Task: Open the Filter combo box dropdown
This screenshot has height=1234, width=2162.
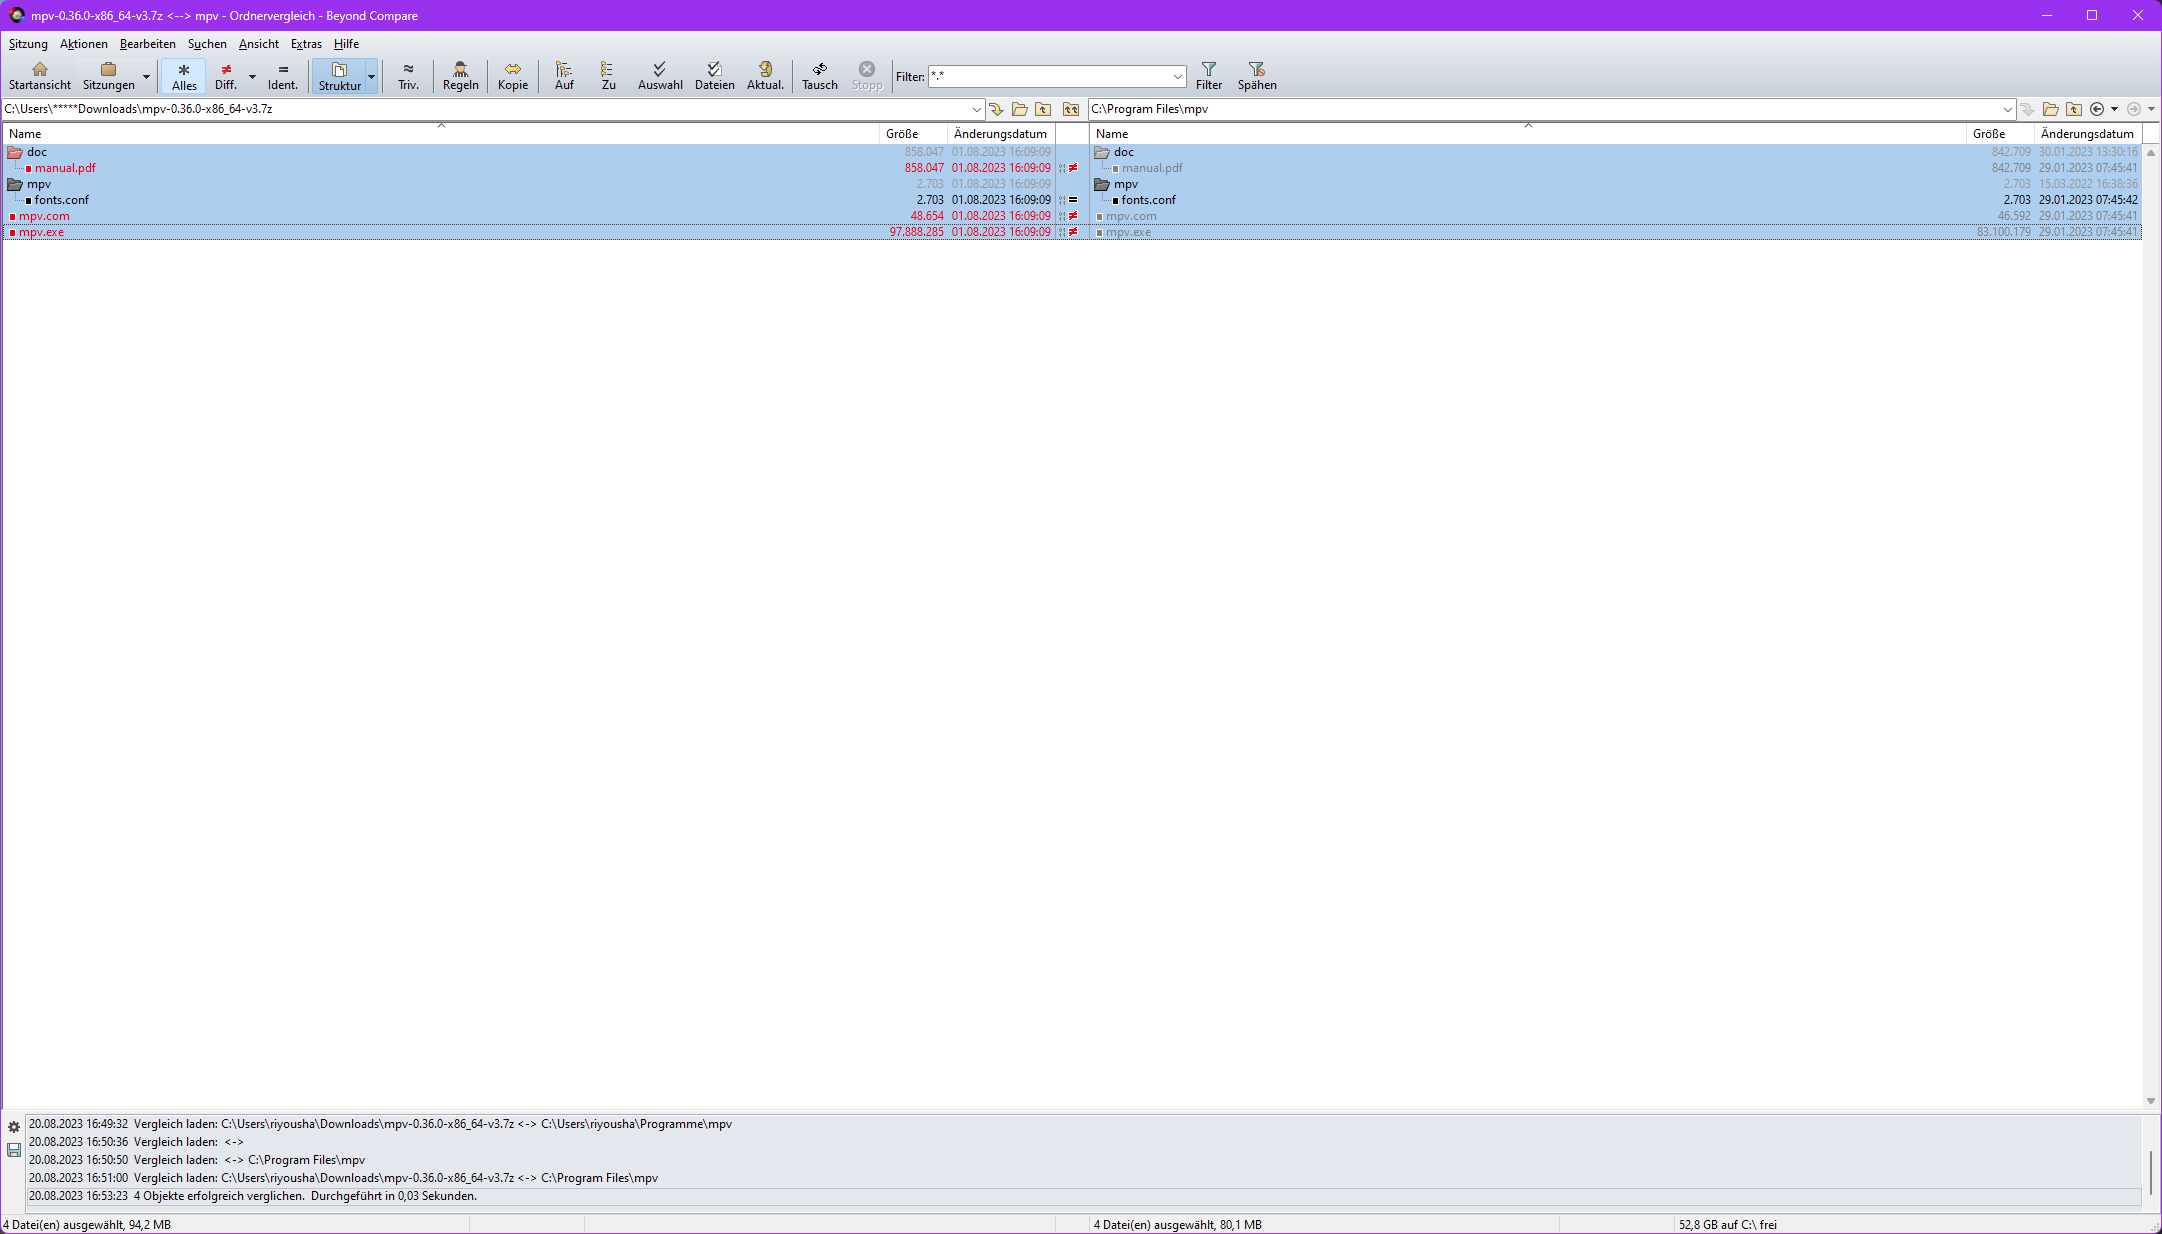Action: click(1177, 77)
